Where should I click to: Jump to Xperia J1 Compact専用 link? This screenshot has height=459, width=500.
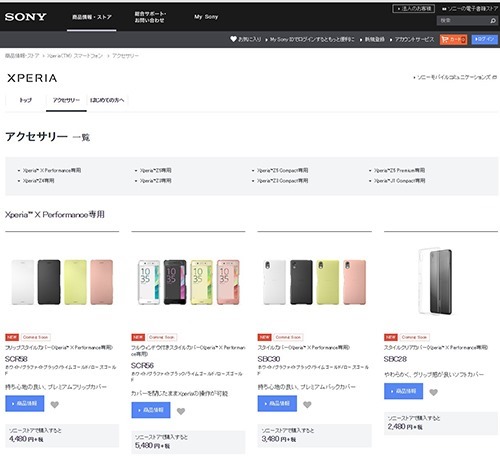coord(399,181)
